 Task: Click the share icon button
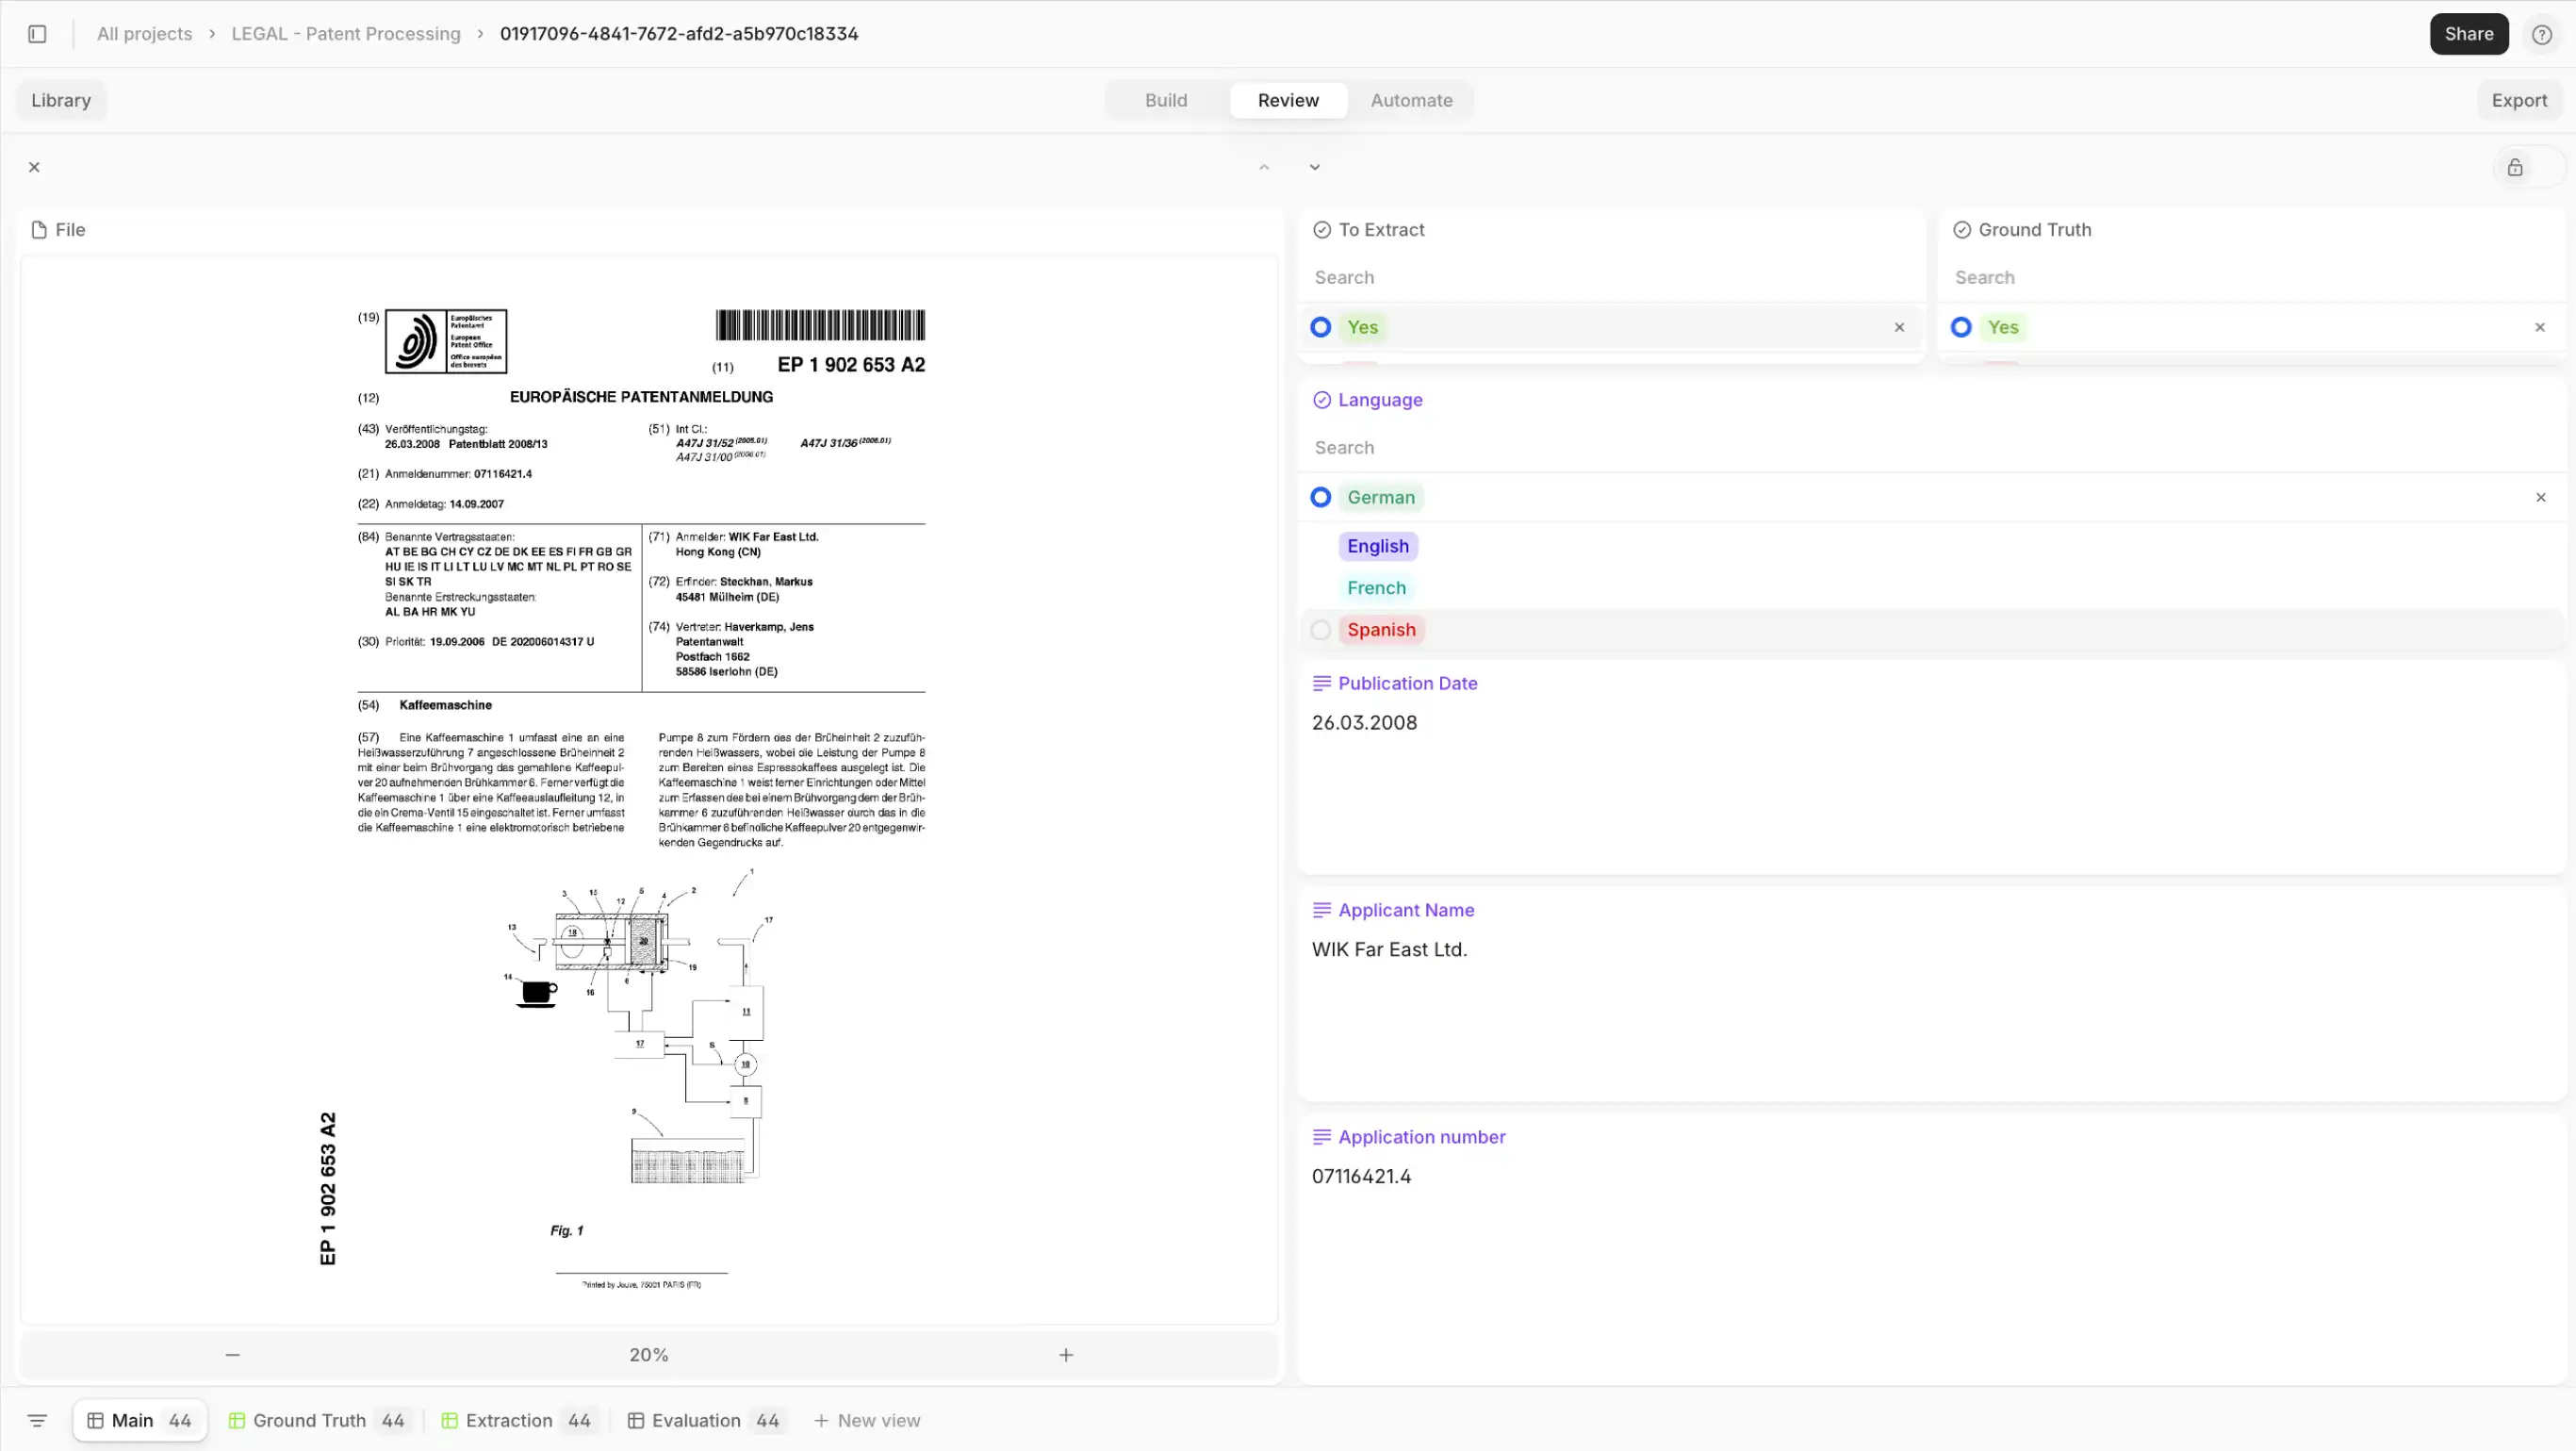[2469, 34]
